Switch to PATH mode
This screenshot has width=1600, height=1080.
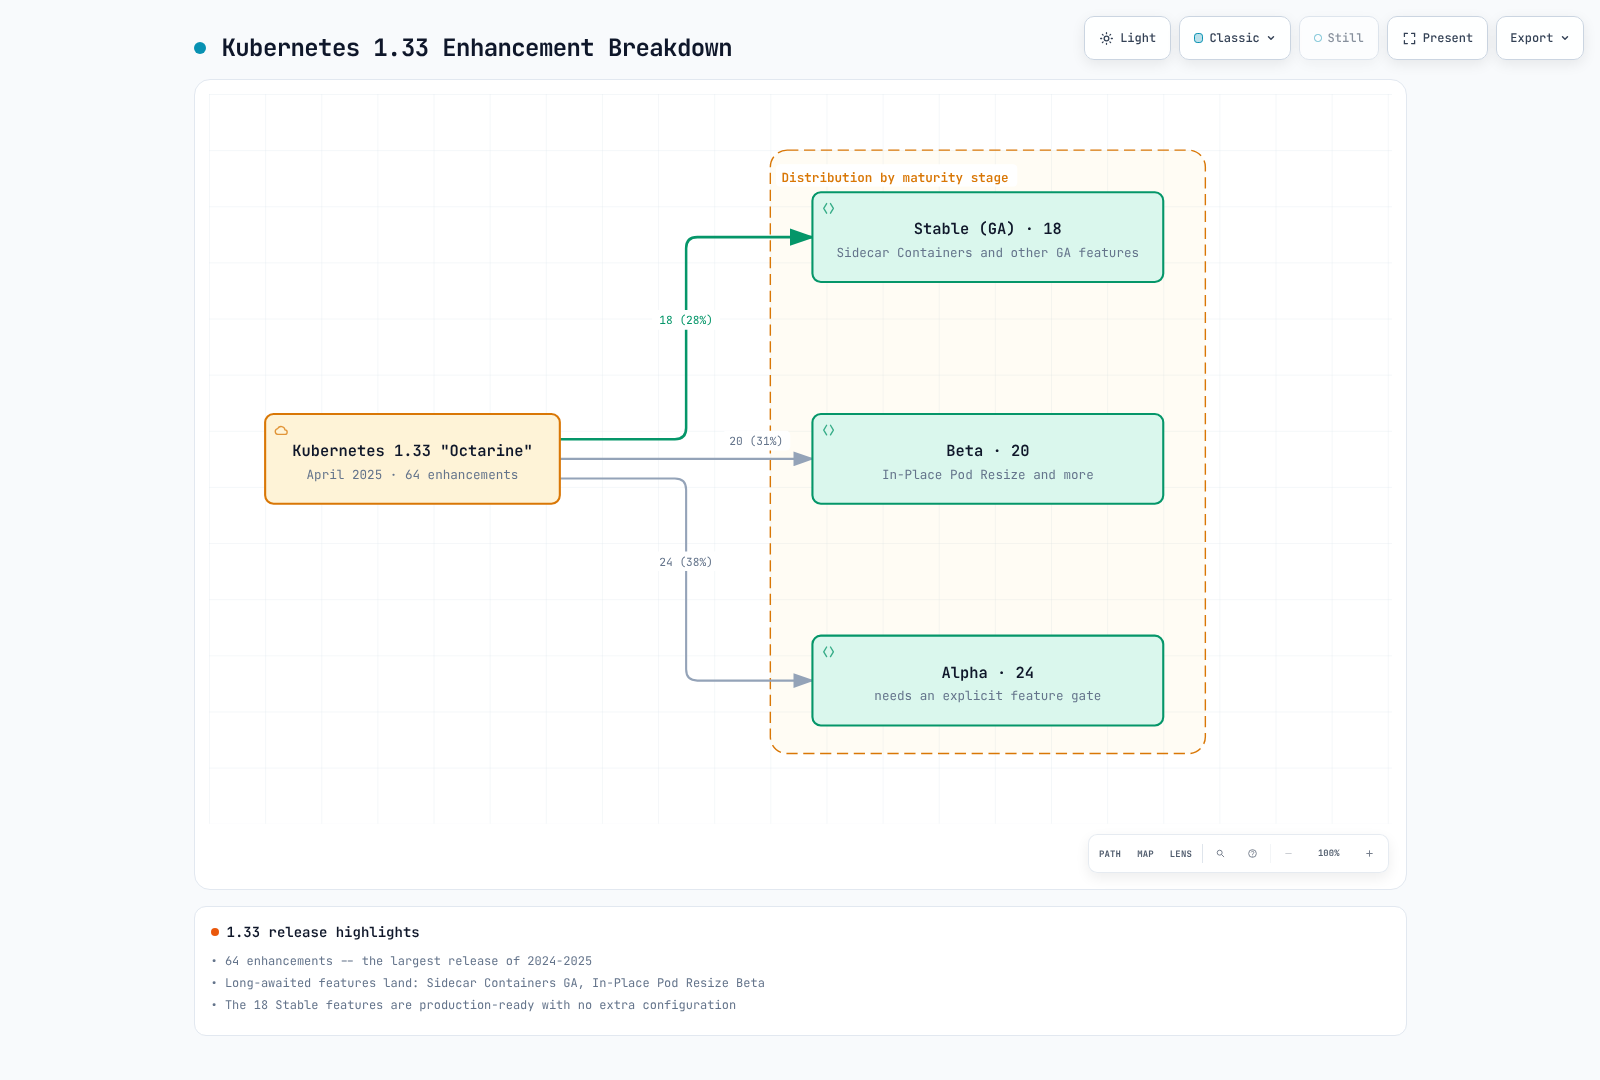1110,854
